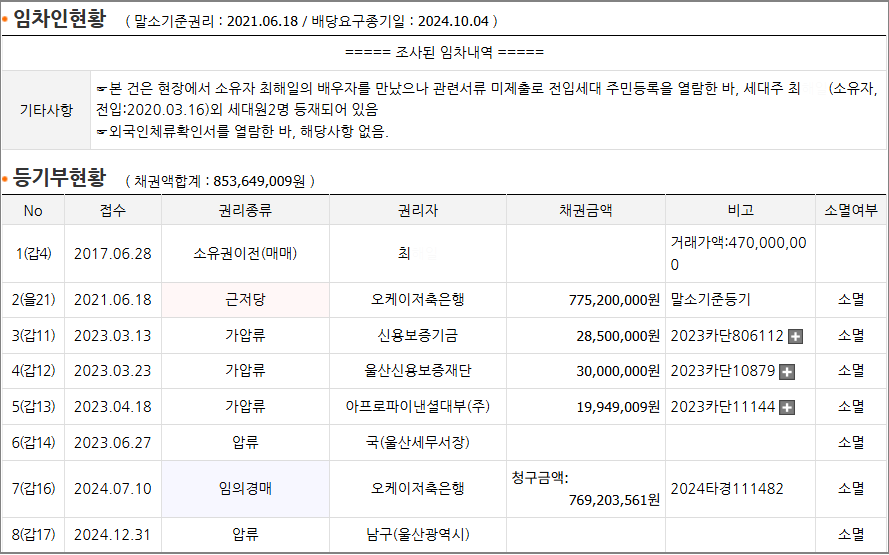Click 소멸 status in 임의경매 row
The height and width of the screenshot is (555, 889).
pyautogui.click(x=851, y=488)
